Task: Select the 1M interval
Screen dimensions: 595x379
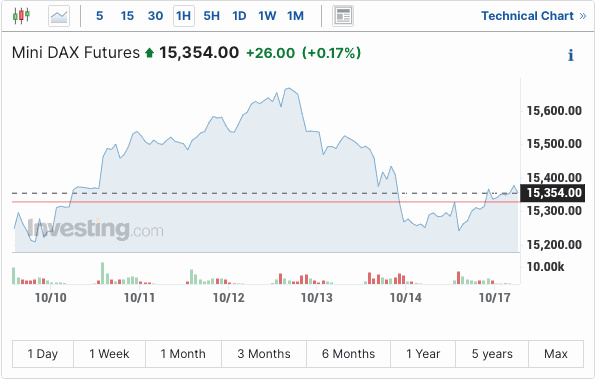Action: pyautogui.click(x=295, y=16)
